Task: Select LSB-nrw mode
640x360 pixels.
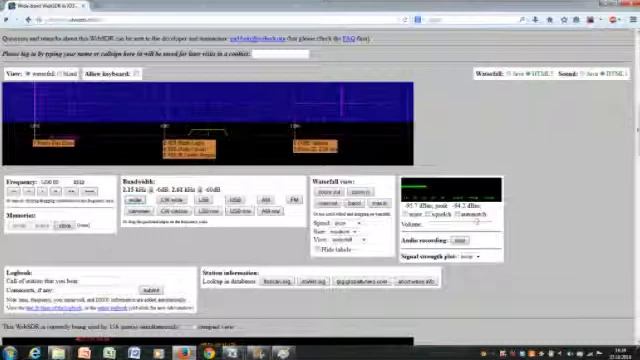Action: [x=208, y=211]
